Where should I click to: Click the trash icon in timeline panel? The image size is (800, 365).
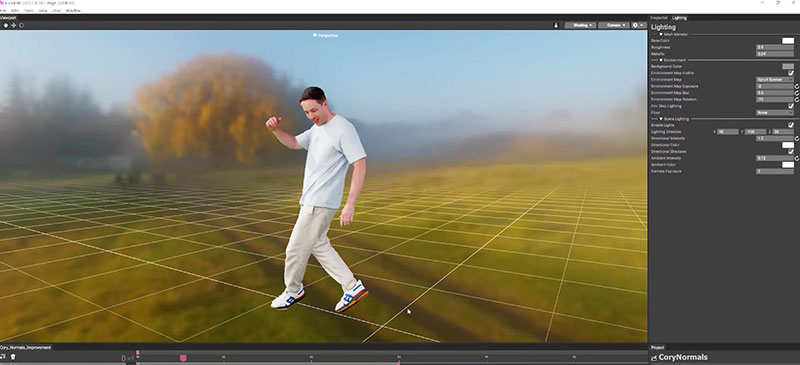[x=13, y=357]
